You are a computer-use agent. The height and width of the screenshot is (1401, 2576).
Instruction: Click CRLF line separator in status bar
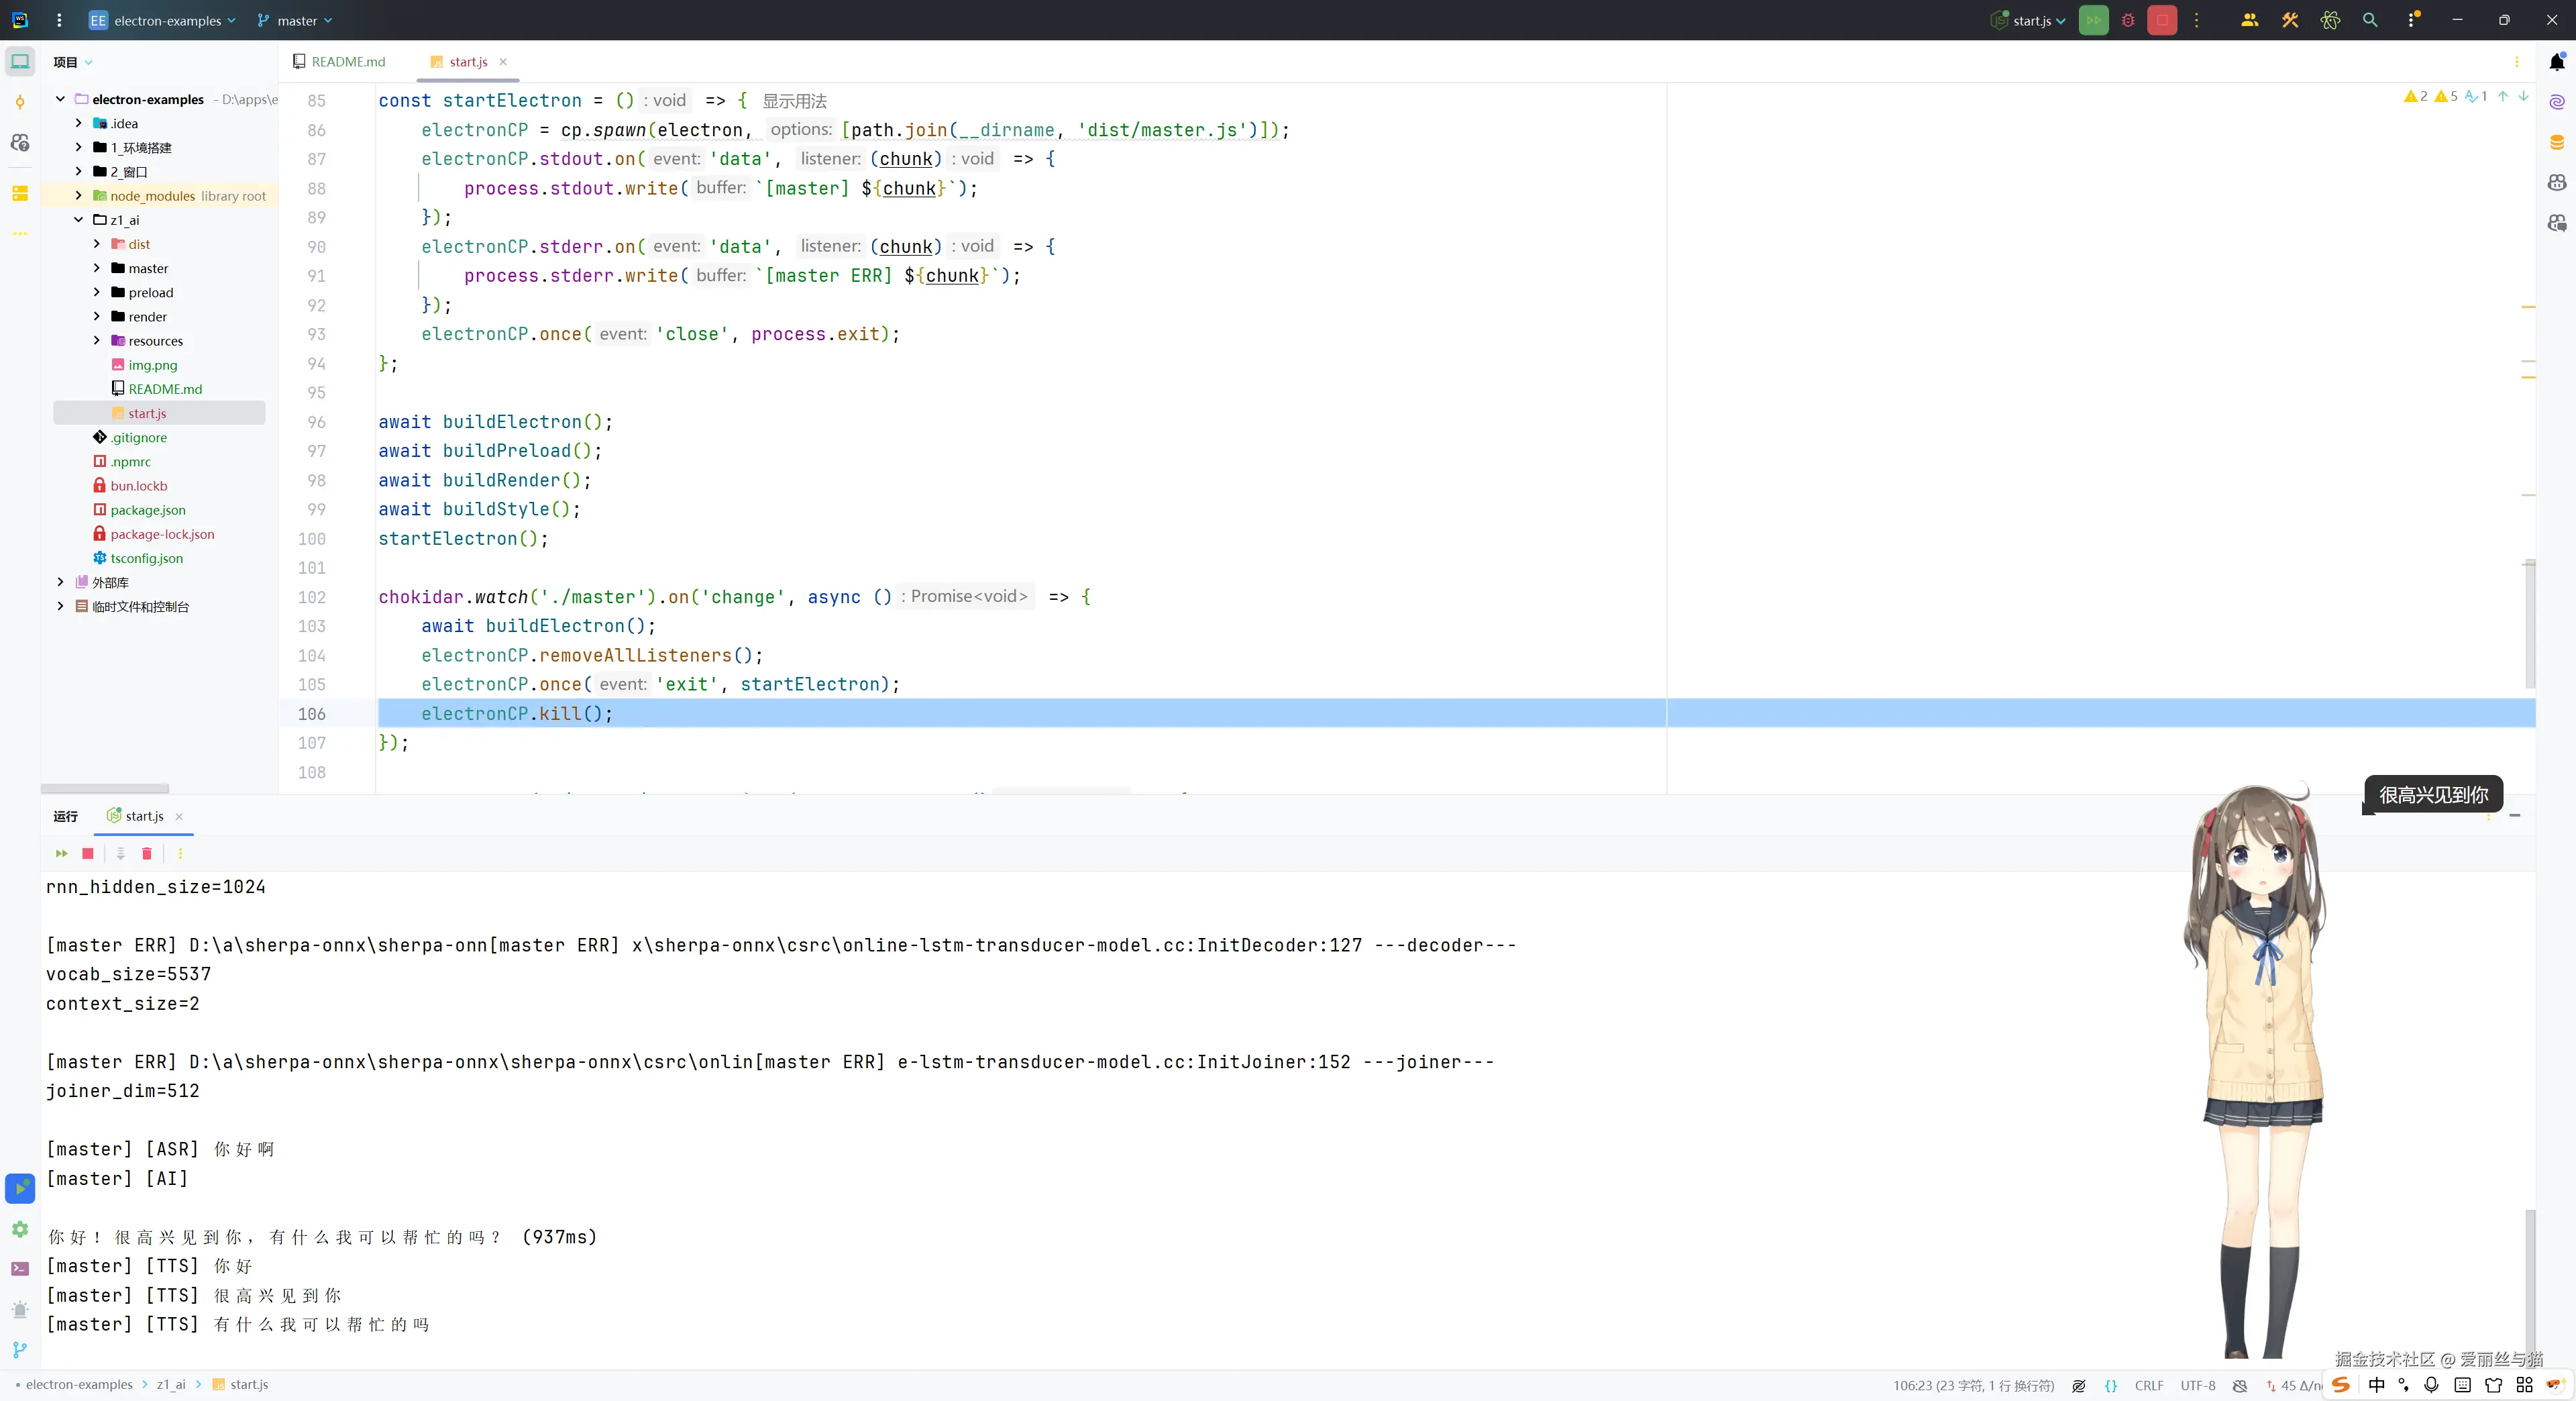point(2148,1385)
